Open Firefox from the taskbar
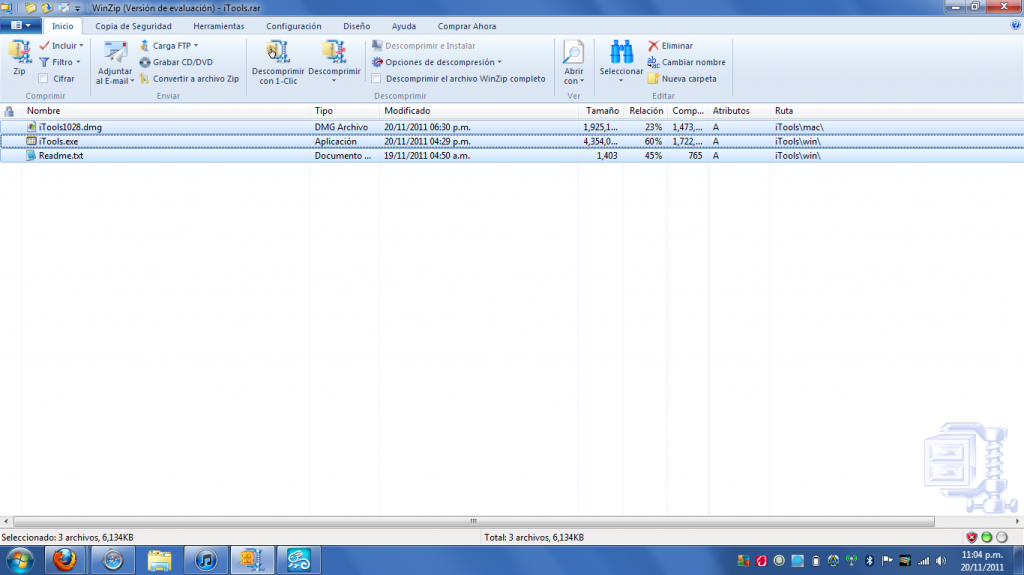1024x575 pixels. click(x=64, y=560)
